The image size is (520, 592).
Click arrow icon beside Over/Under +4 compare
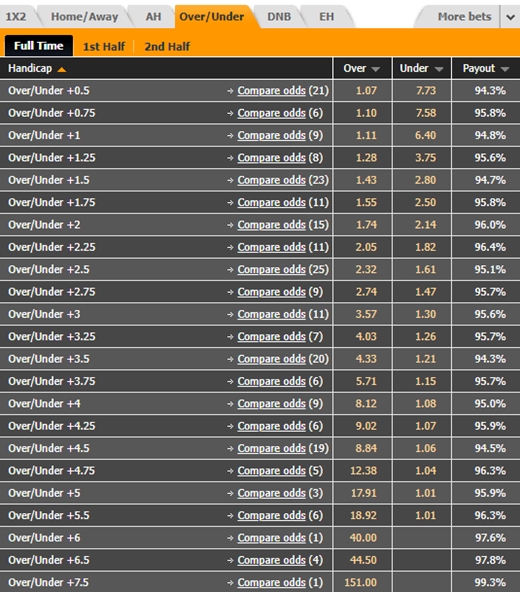pos(230,404)
